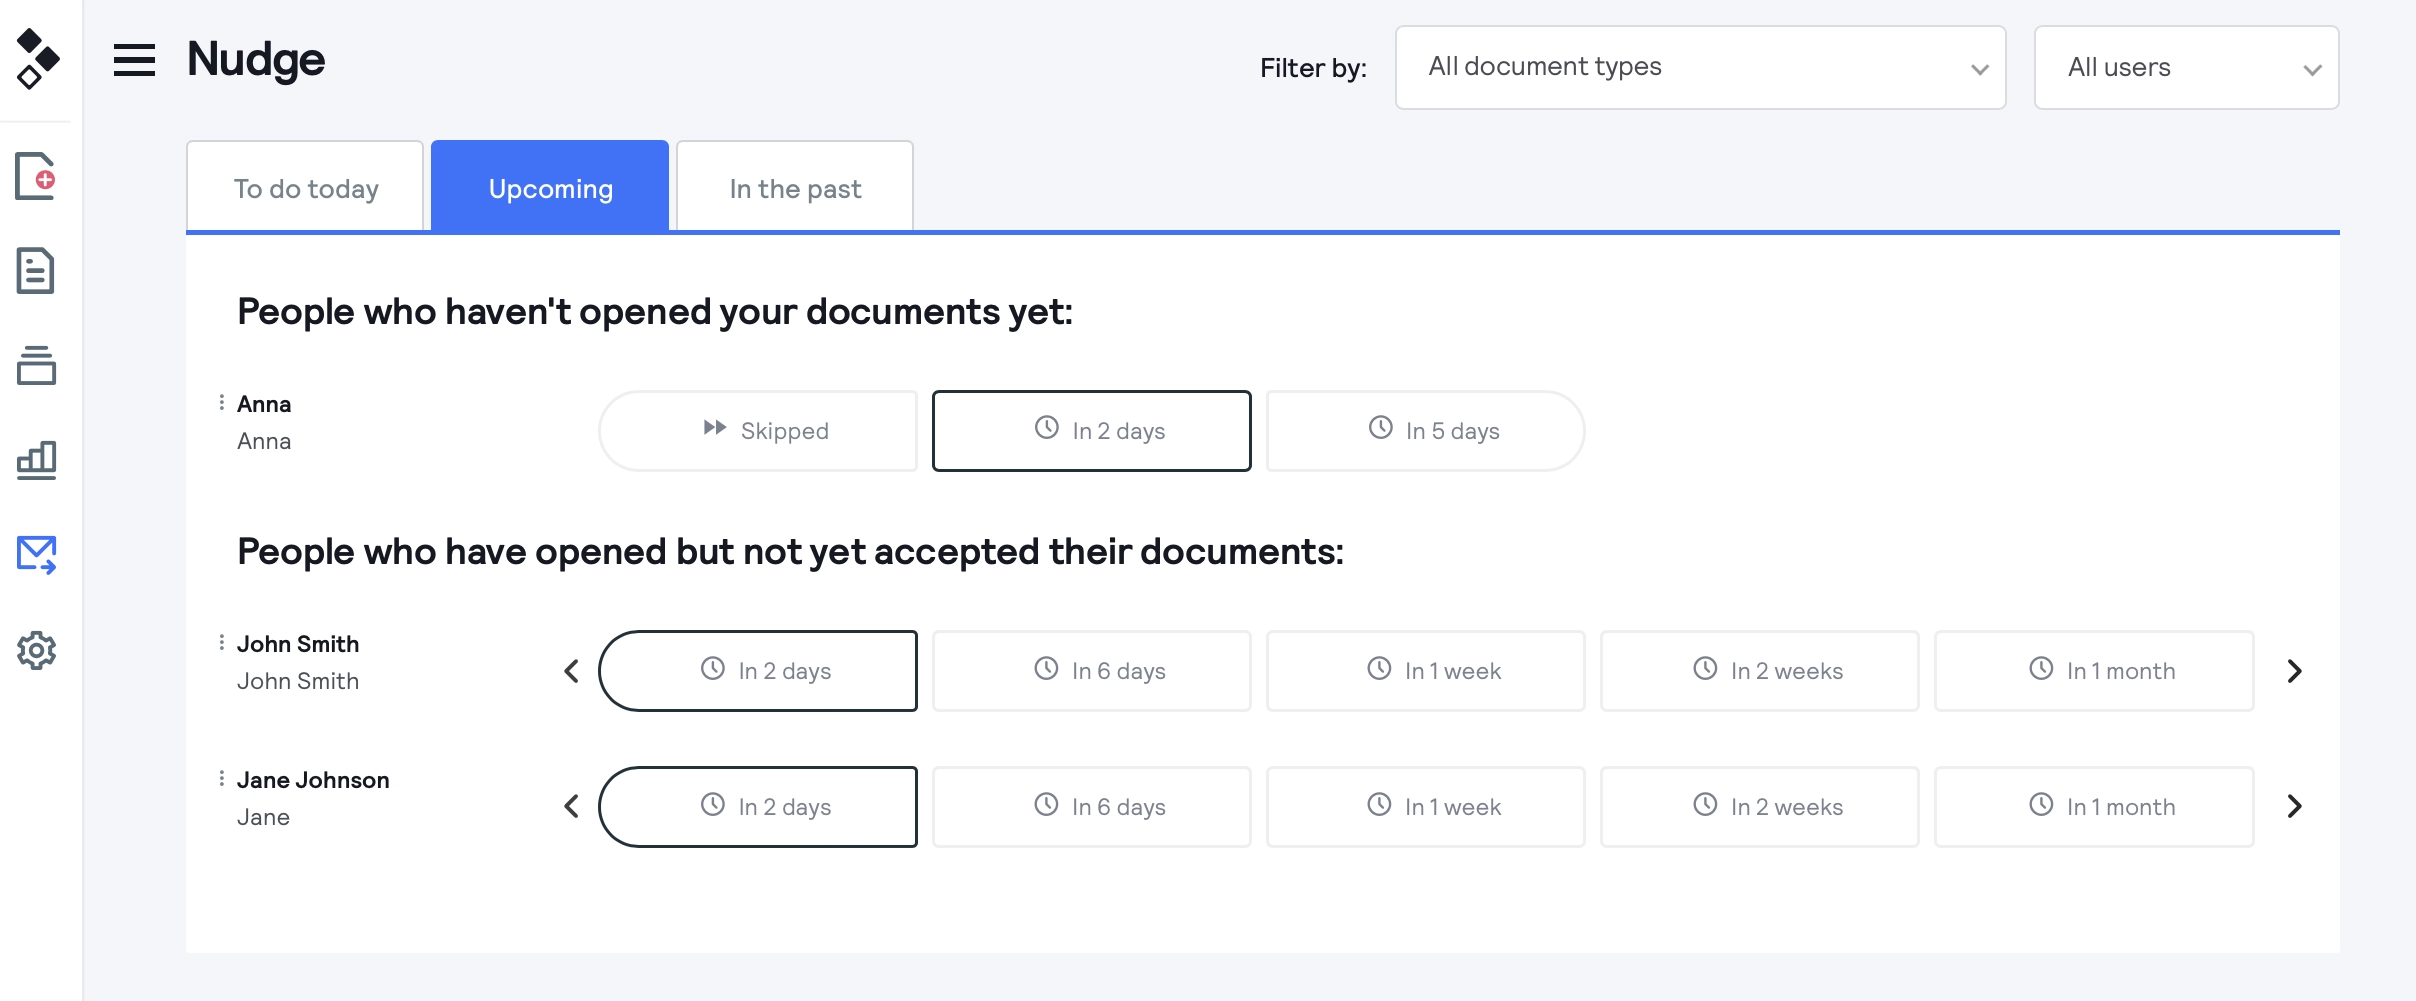This screenshot has height=1001, width=2416.
Task: Open the documents panel icon
Action: coord(37,270)
